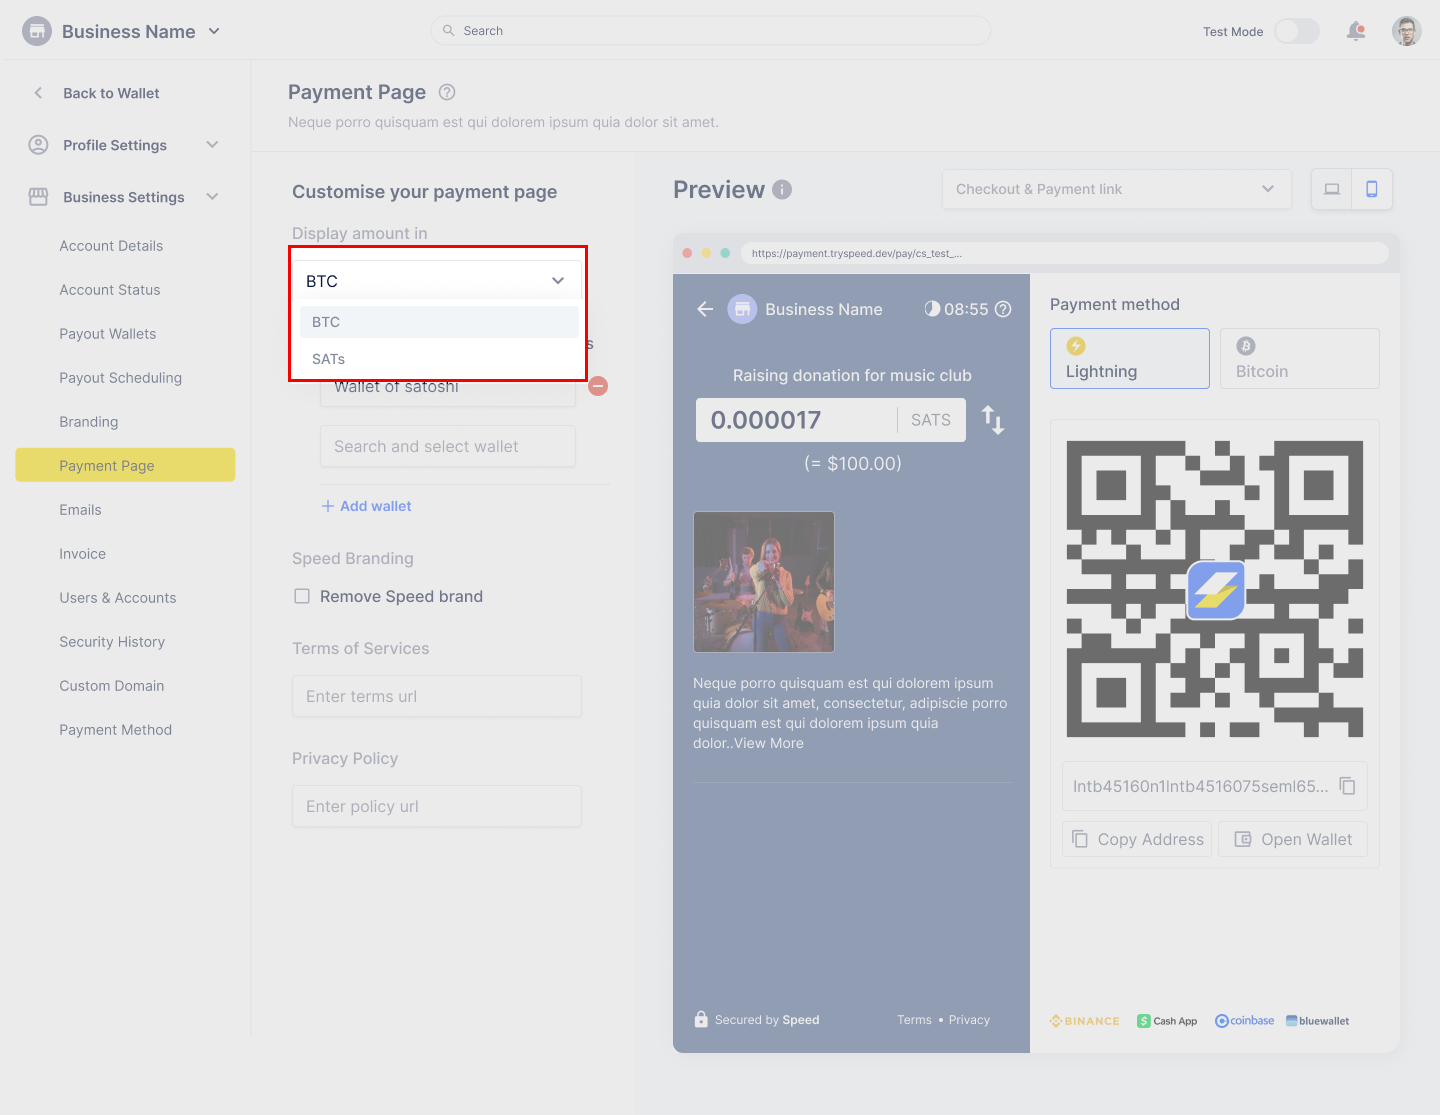The image size is (1440, 1115).
Task: Click the Binance wallet logo
Action: [x=1084, y=1021]
